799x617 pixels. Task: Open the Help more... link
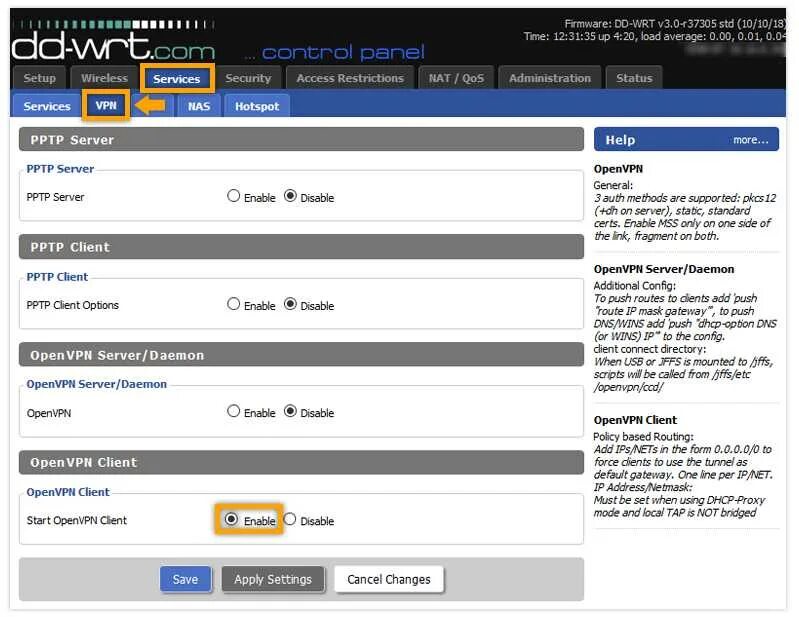tap(750, 140)
